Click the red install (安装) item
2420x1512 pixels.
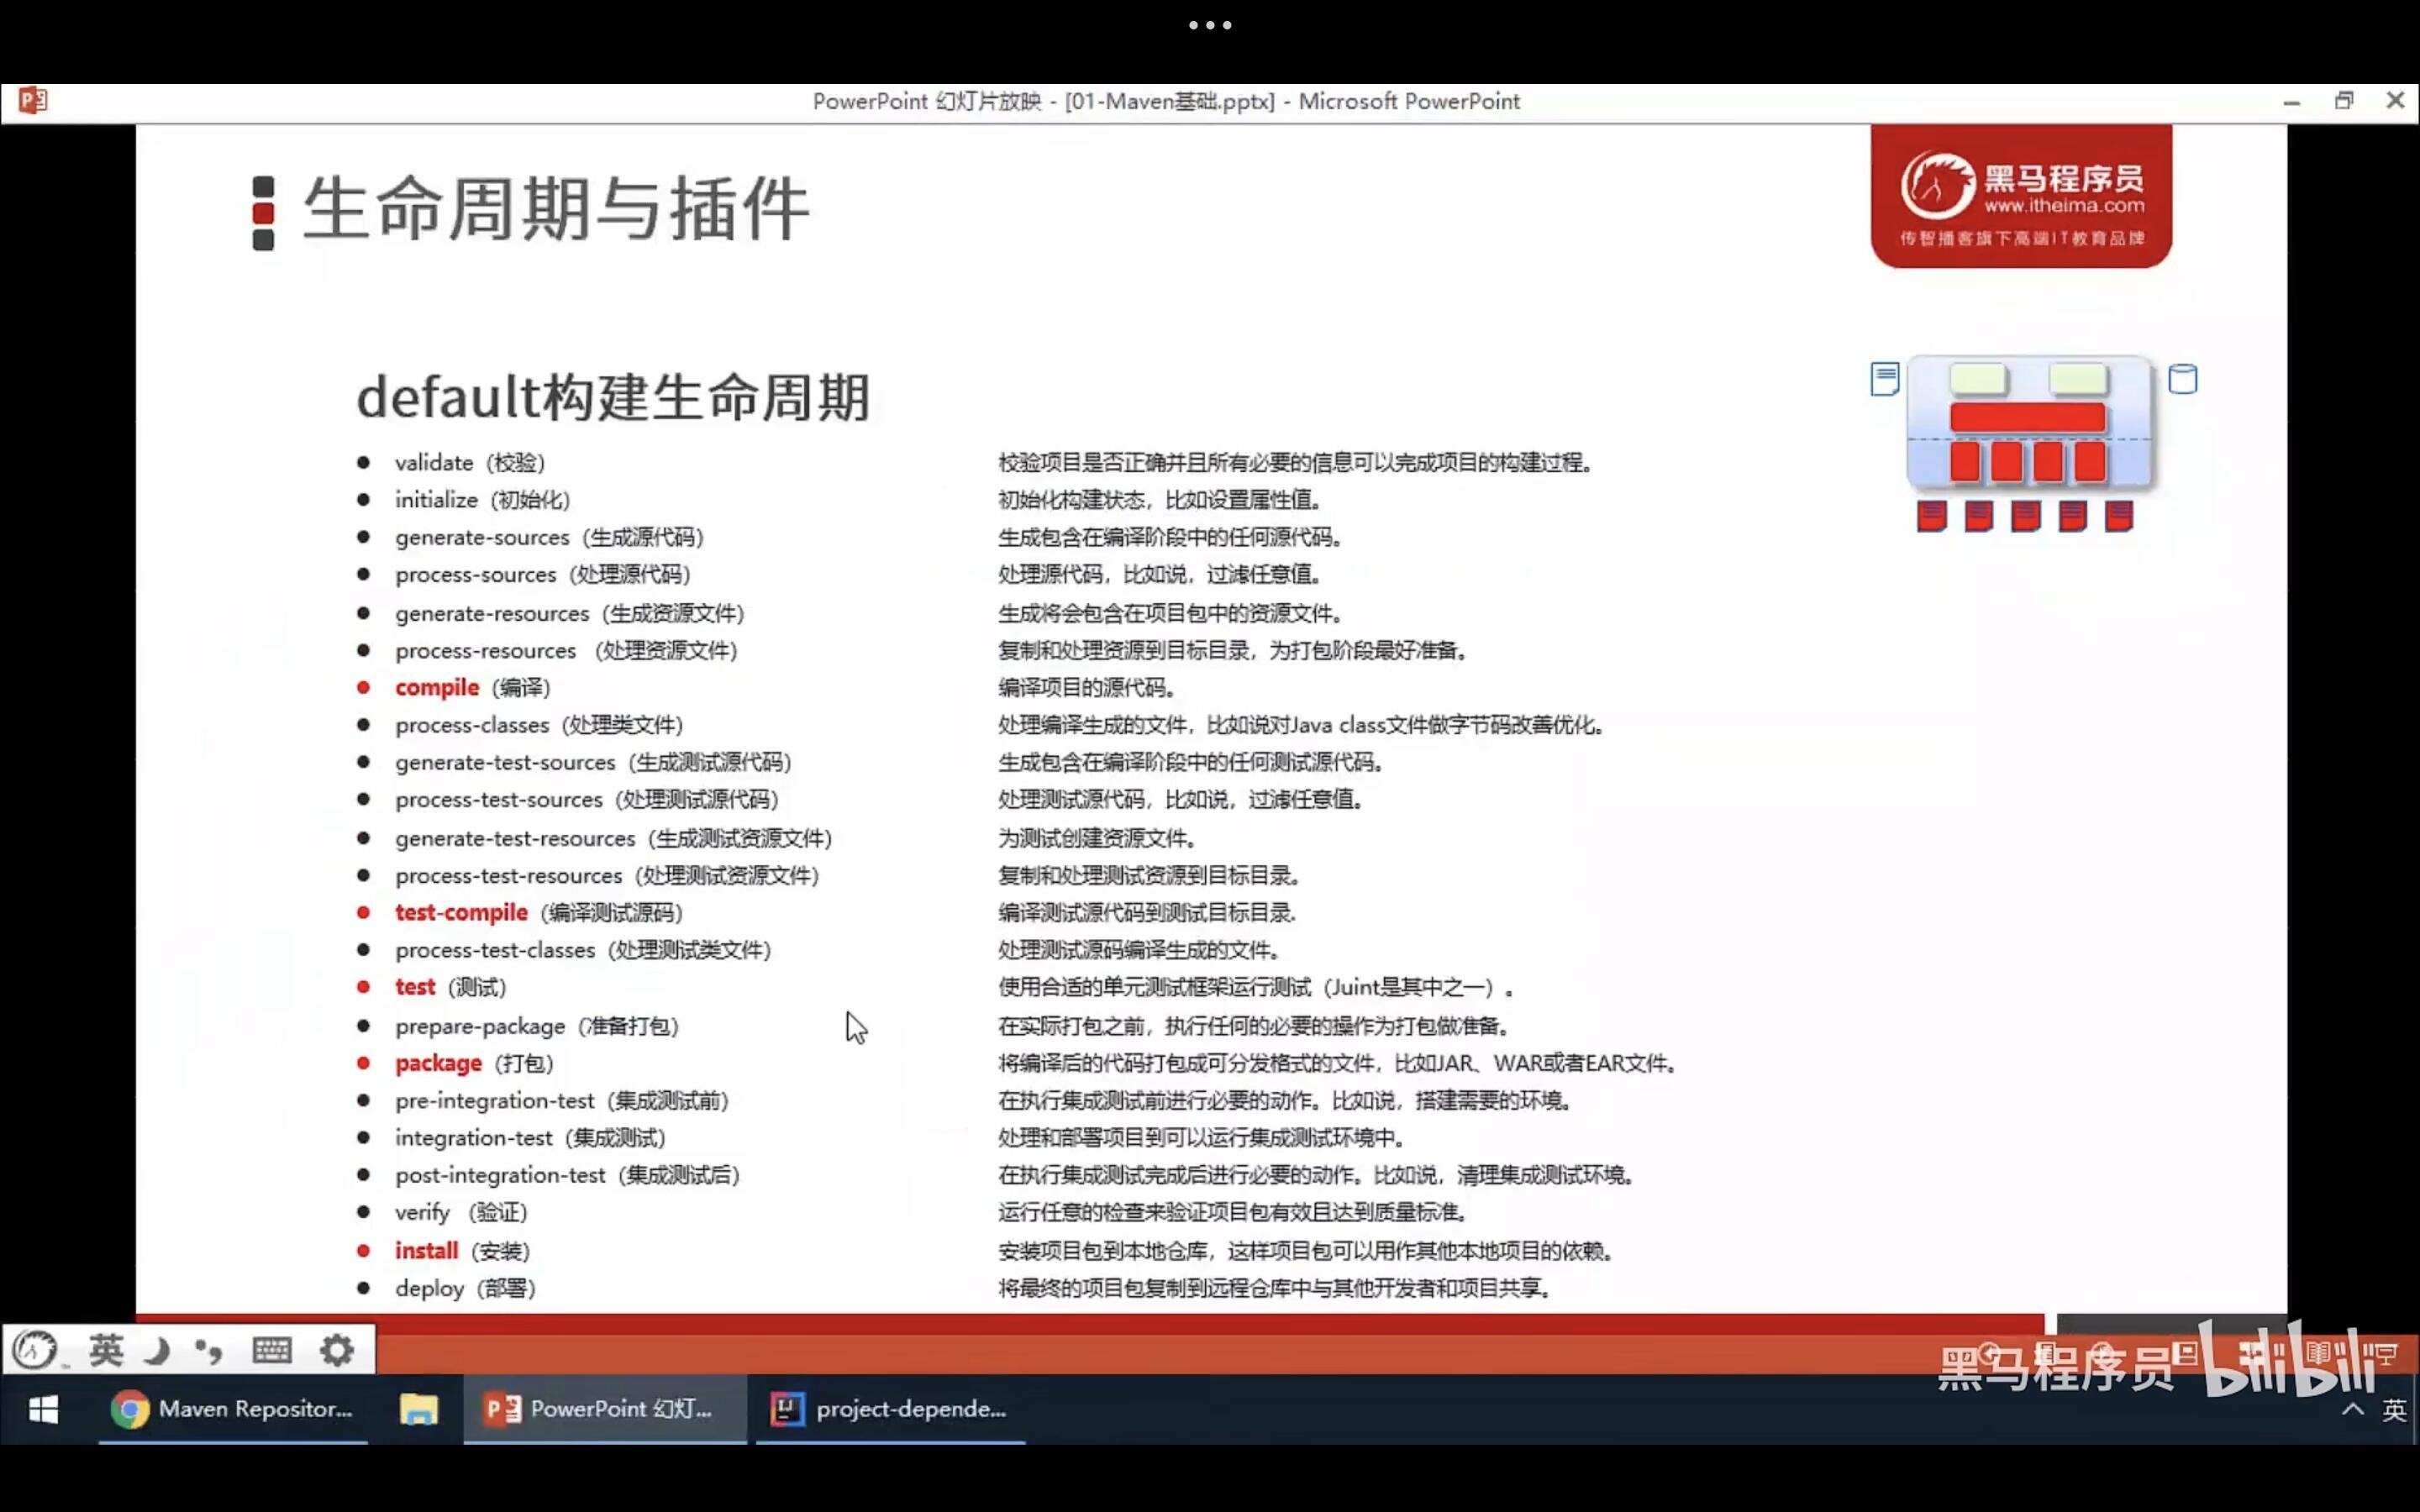pos(462,1251)
